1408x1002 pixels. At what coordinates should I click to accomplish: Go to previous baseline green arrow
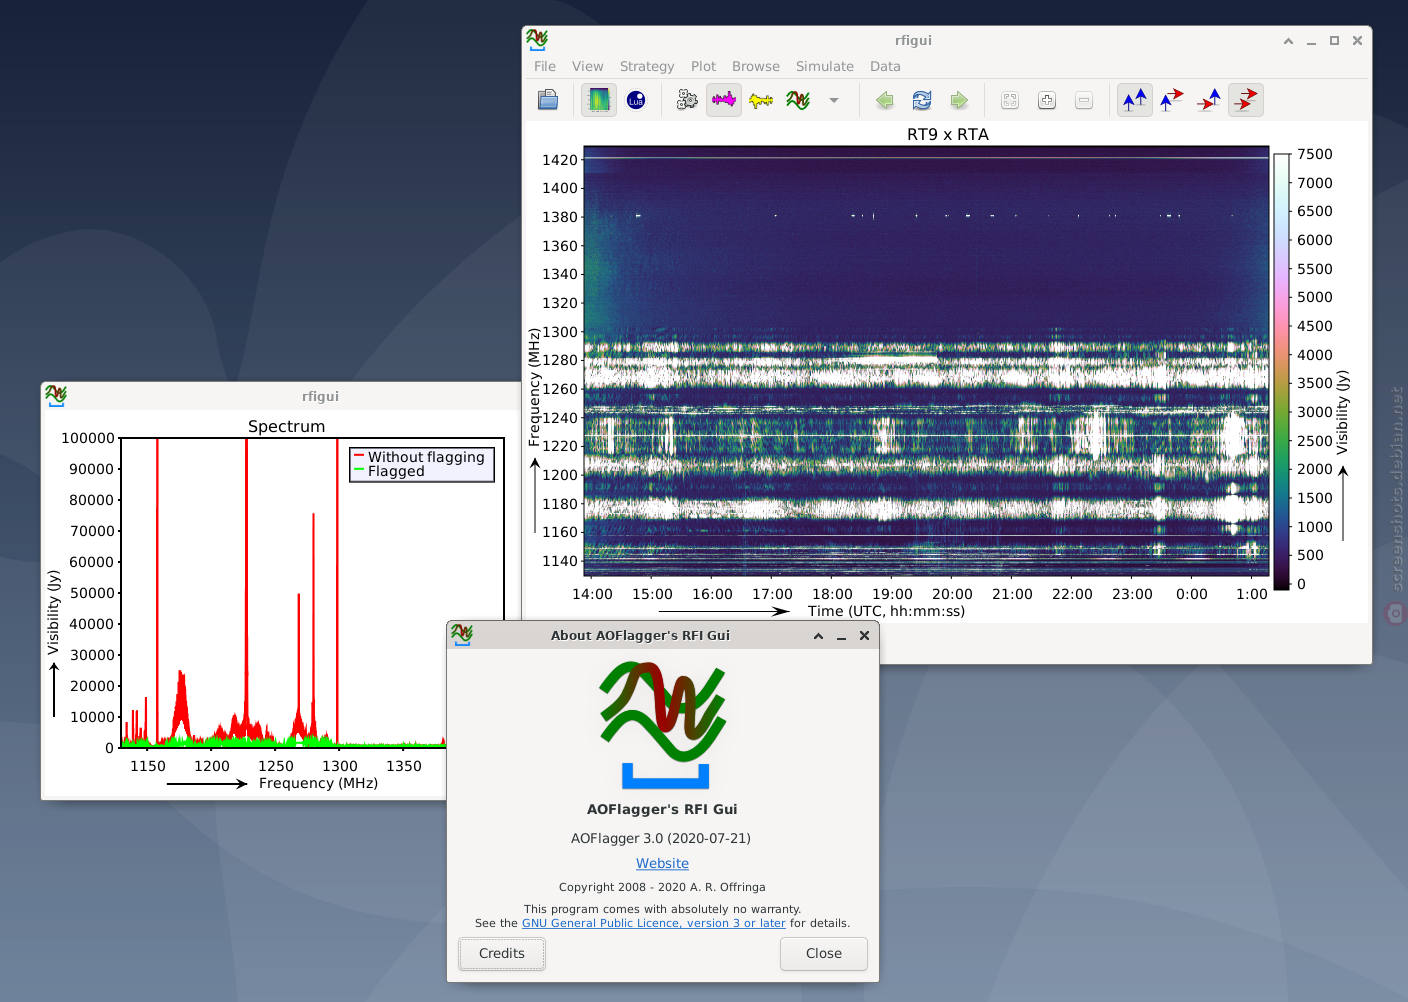coord(885,100)
